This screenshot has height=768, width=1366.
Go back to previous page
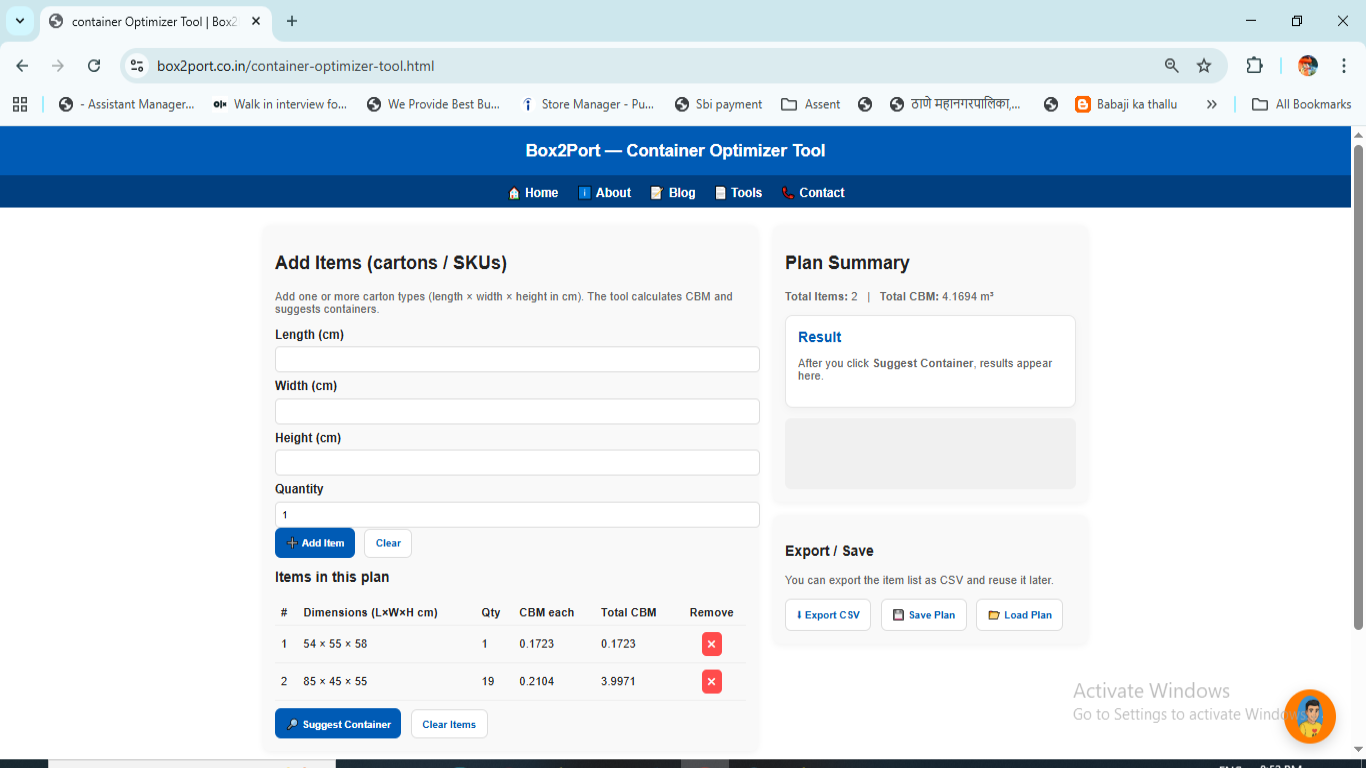tap(22, 66)
